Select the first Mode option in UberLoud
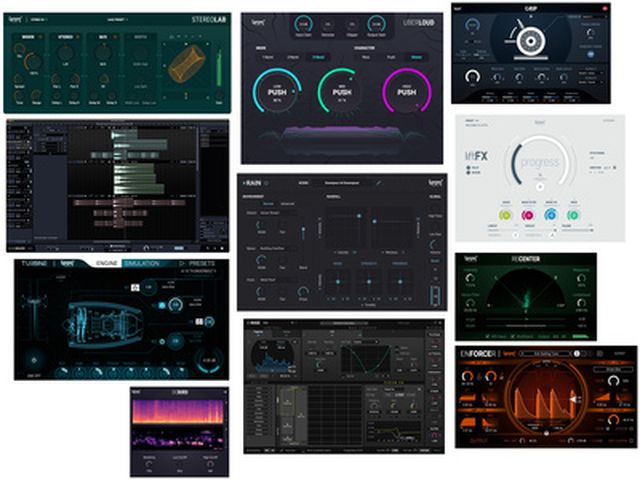This screenshot has width=640, height=480. (268, 57)
